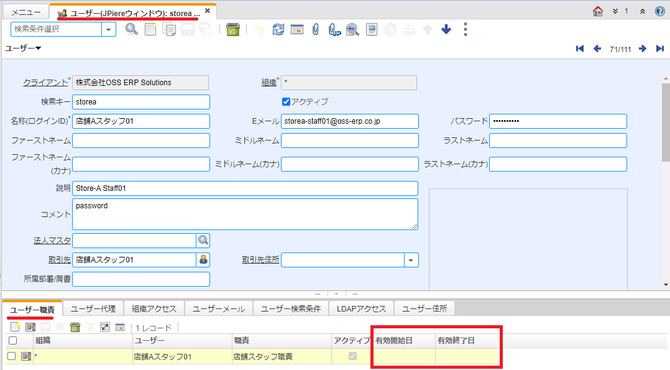Open the 組織アクセス detail tab
This screenshot has width=670, height=370.
(154, 308)
